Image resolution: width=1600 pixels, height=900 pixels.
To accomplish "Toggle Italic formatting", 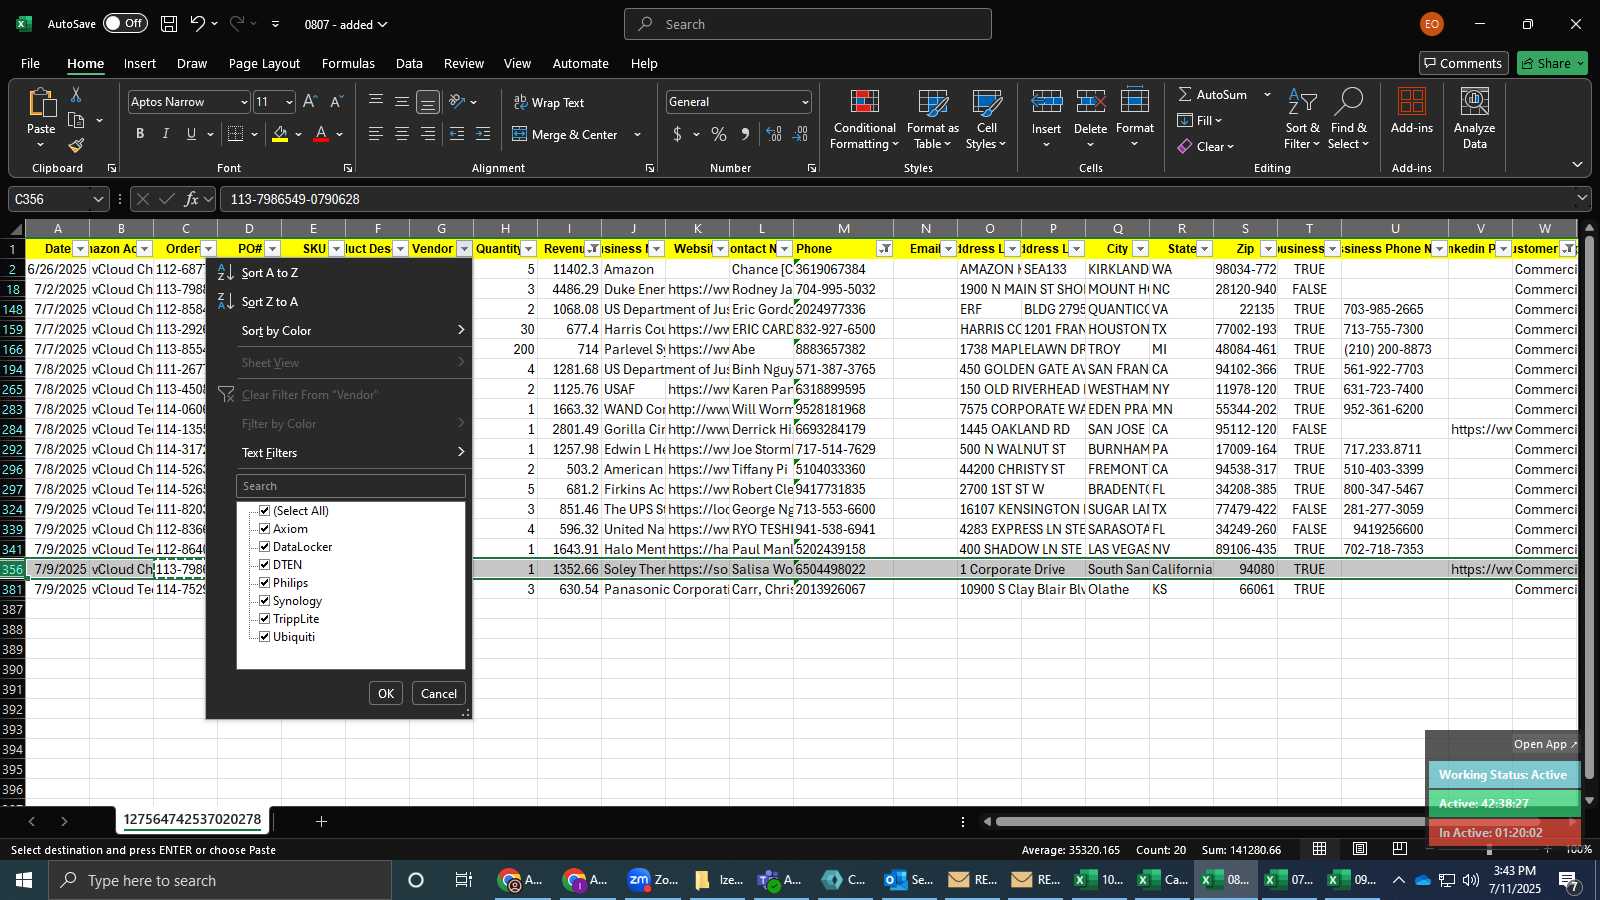I will (x=166, y=134).
